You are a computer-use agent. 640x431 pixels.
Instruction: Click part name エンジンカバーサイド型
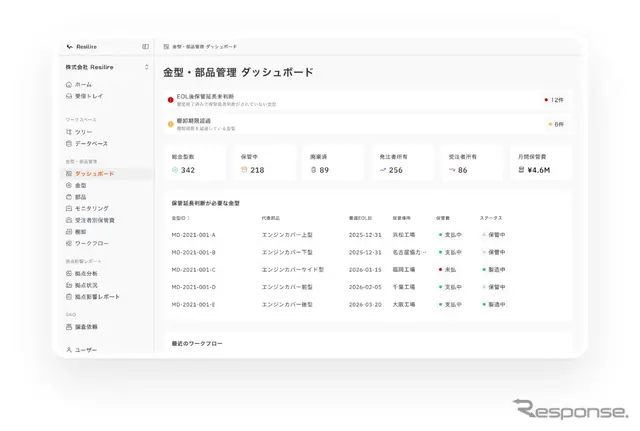click(293, 270)
